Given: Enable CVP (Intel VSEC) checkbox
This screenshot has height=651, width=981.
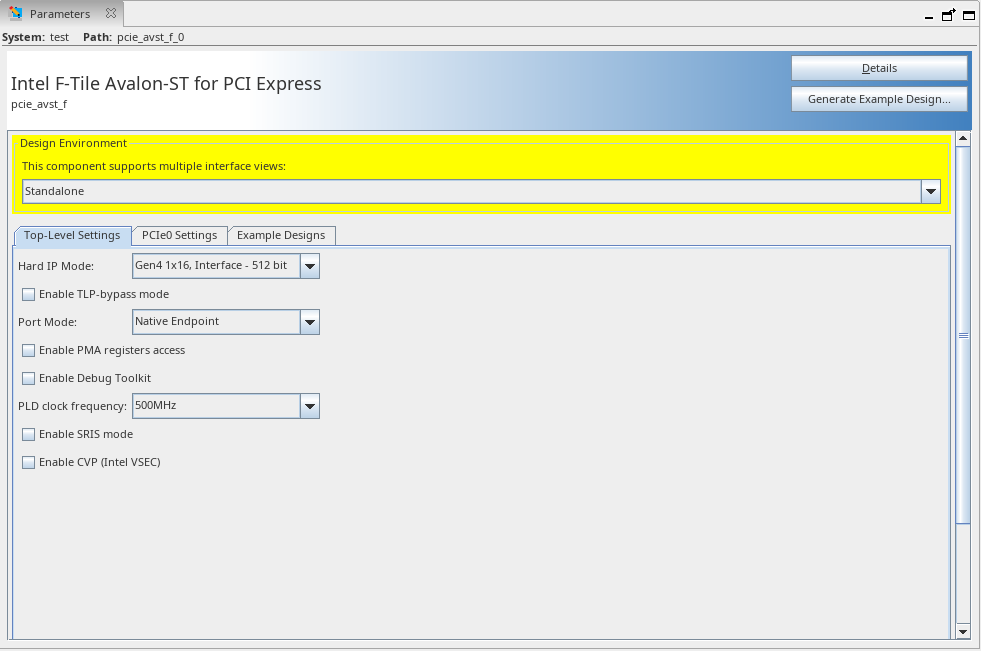Looking at the screenshot, I should [28, 462].
